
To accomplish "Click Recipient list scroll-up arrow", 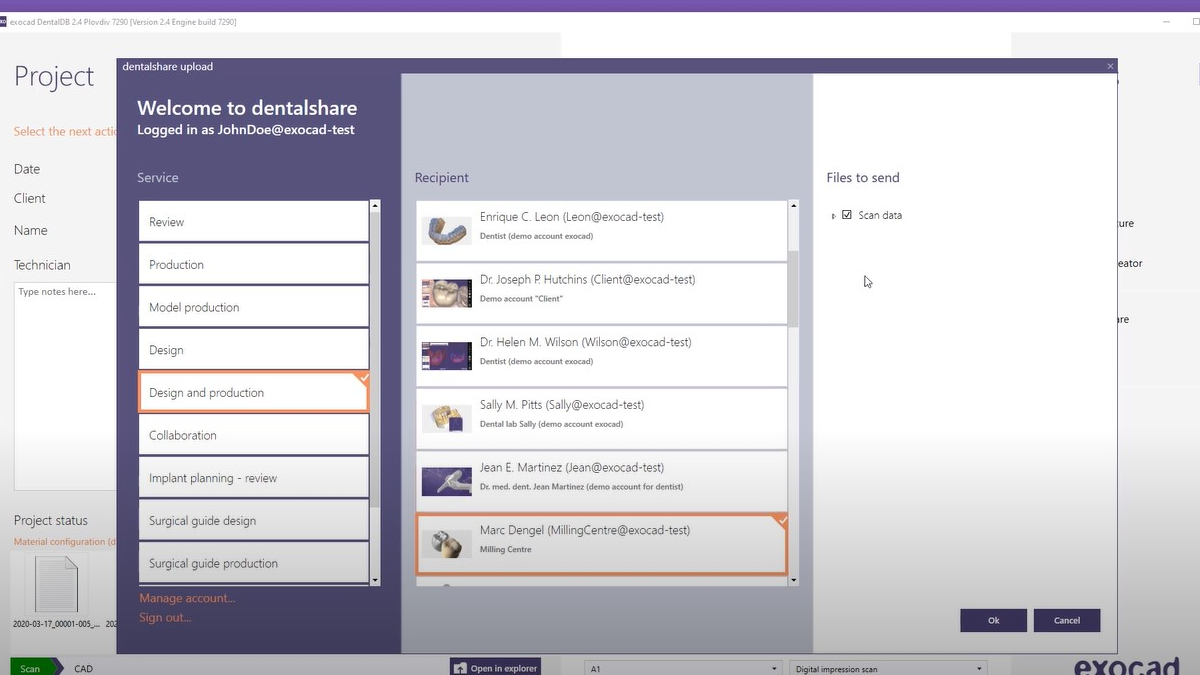I will tap(794, 207).
